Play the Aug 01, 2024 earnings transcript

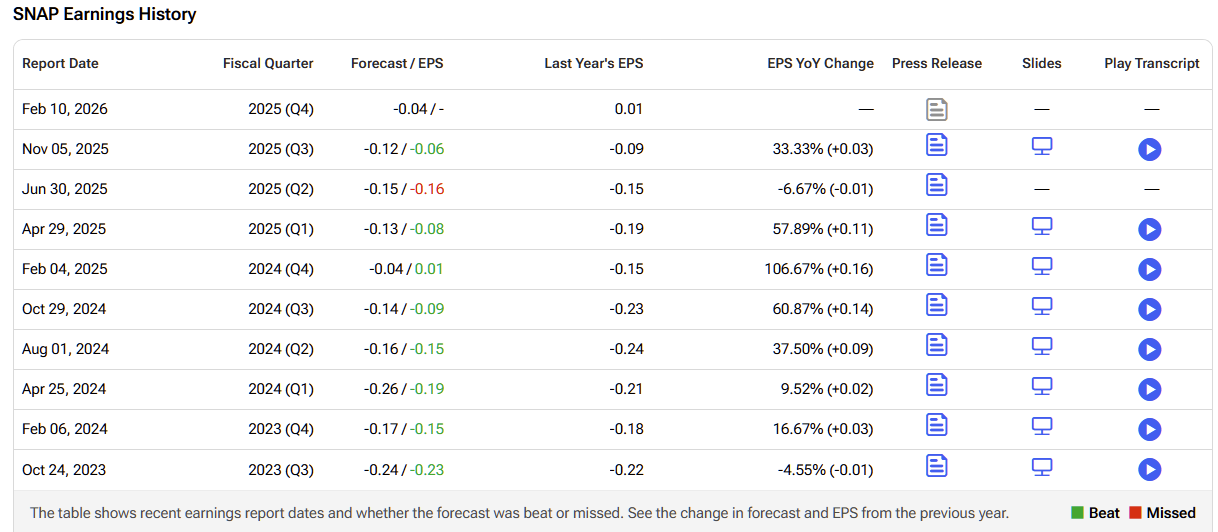tap(1149, 350)
